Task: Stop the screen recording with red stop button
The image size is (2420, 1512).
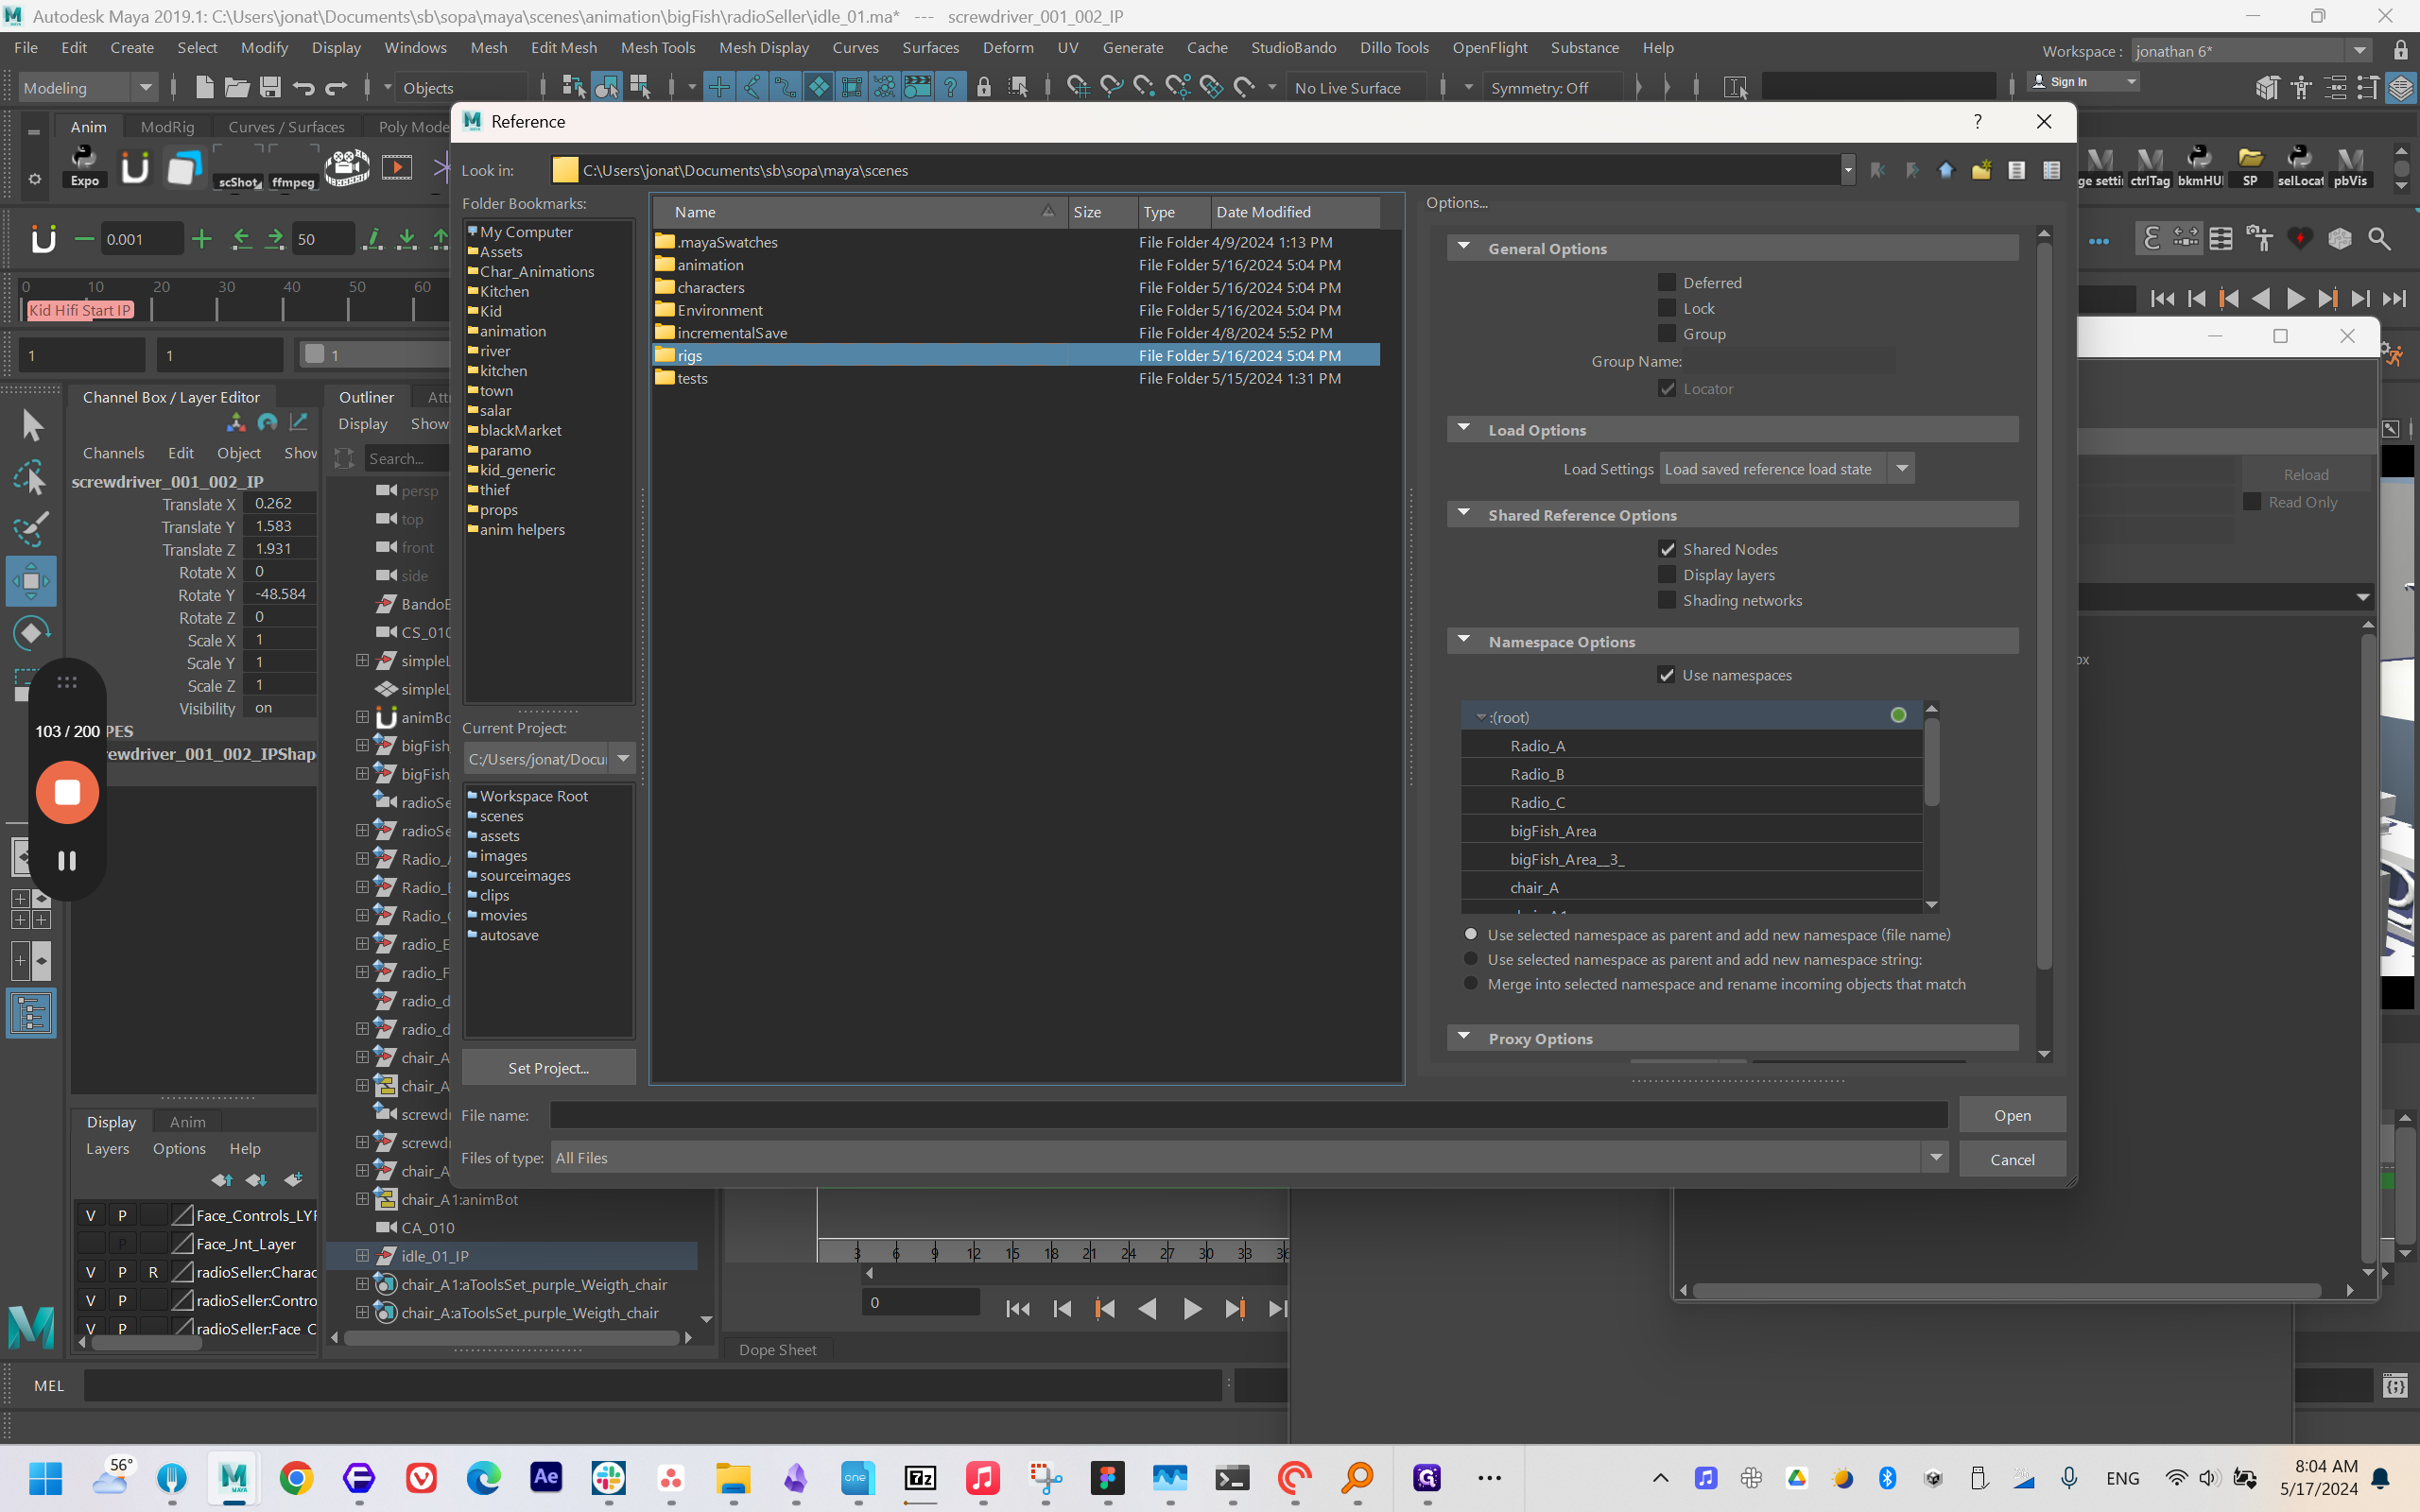Action: [x=67, y=792]
